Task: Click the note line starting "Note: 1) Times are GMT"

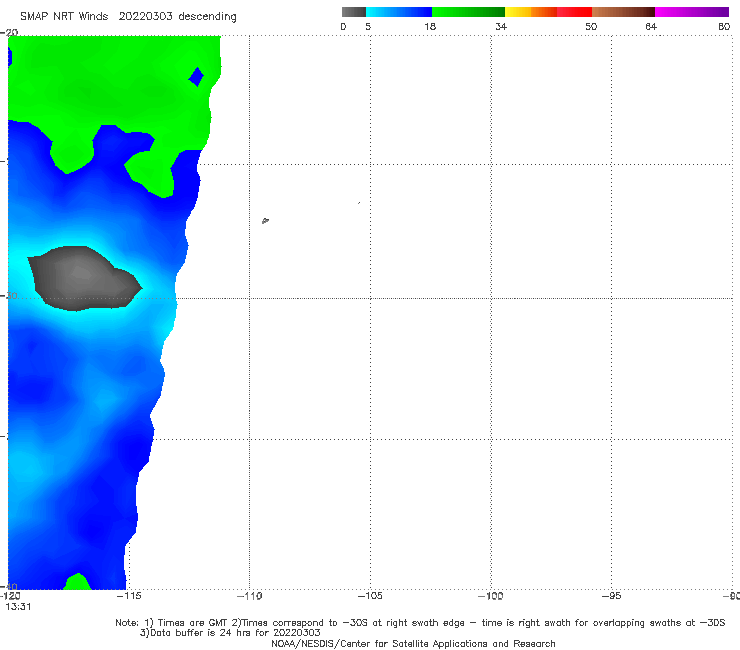Action: (x=420, y=623)
